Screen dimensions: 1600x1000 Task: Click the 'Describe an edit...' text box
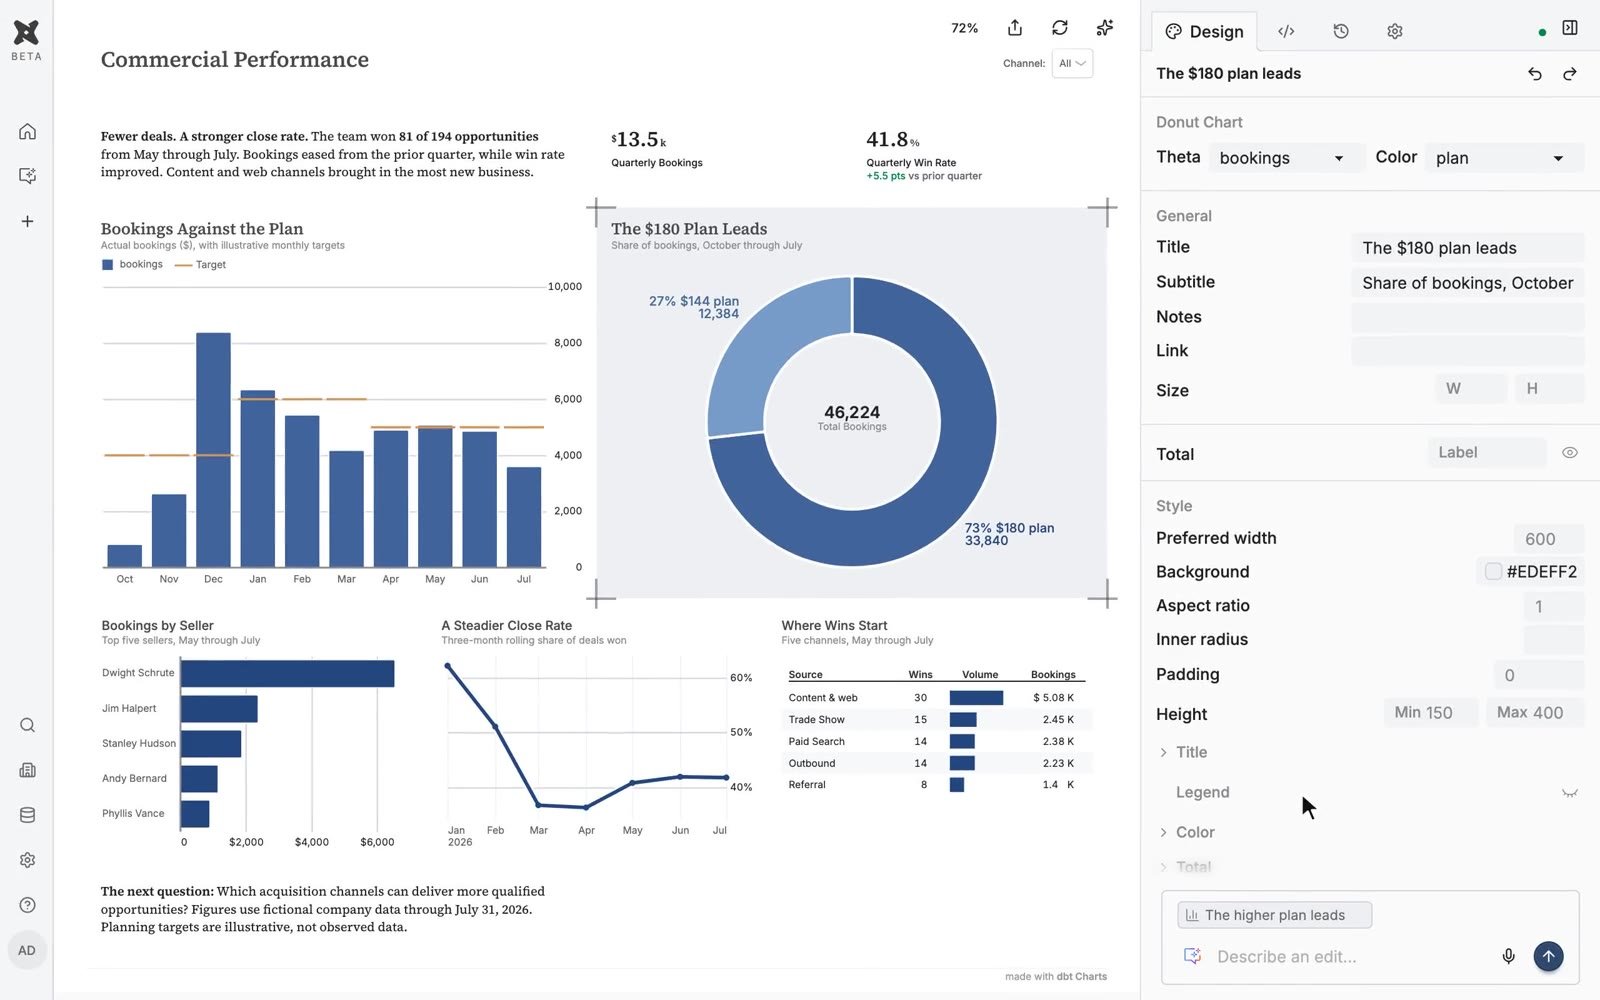coord(1350,957)
